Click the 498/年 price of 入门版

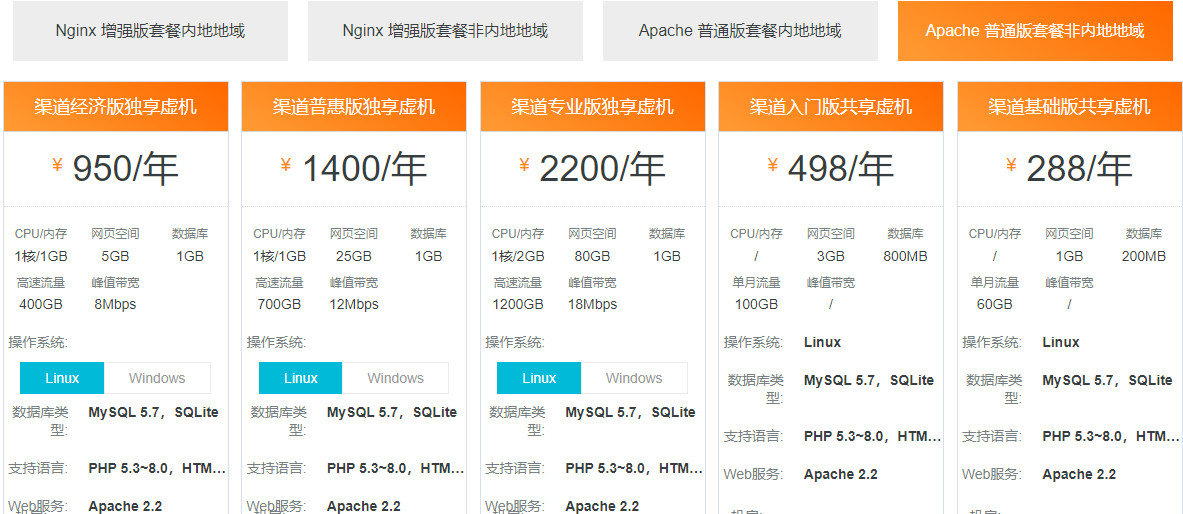(840, 169)
